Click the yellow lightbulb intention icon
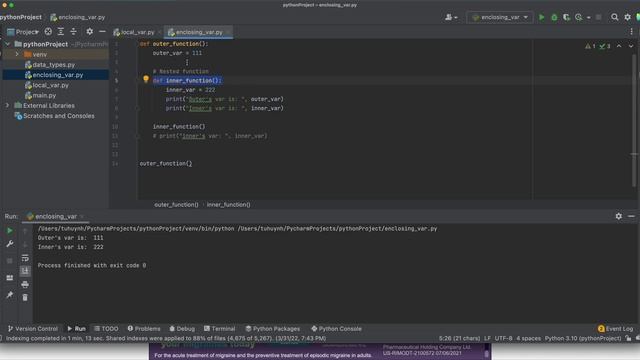Screen dimensions: 640x360 coord(146,79)
